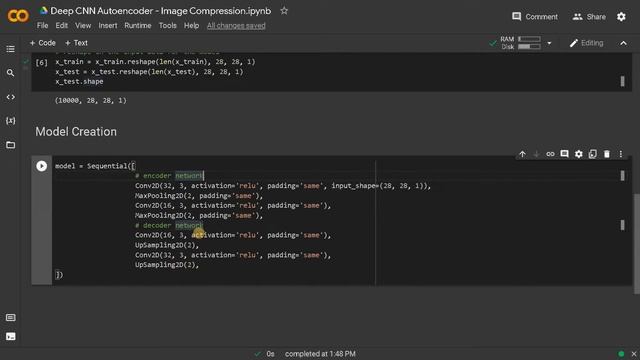The height and width of the screenshot is (360, 640).
Task: Open the files folder panel
Action: [x=11, y=145]
